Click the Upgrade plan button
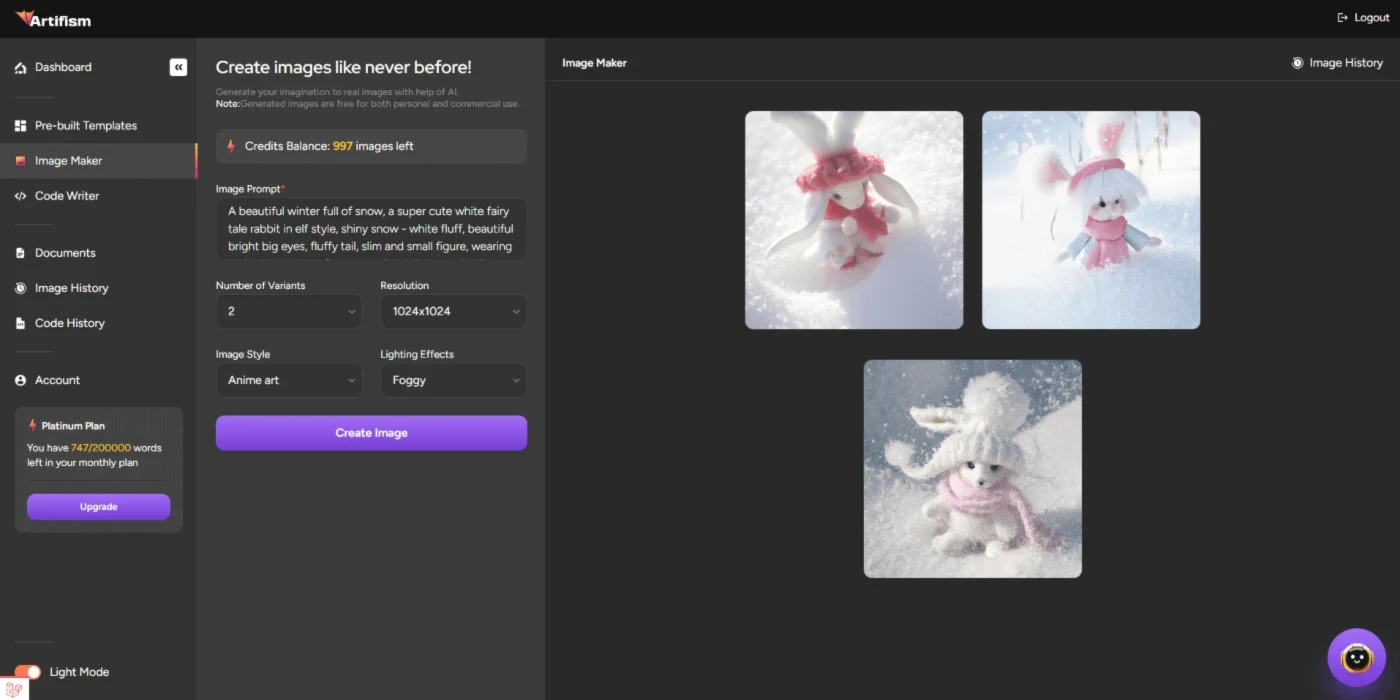1400x700 pixels. pyautogui.click(x=98, y=507)
